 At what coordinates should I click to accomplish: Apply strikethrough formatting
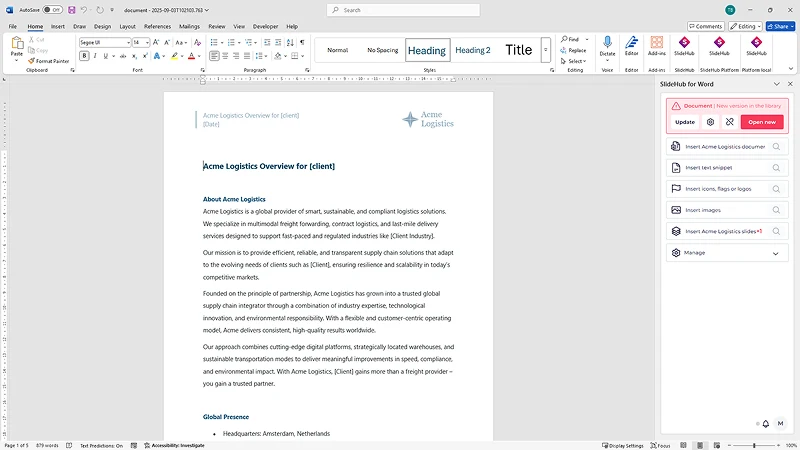123,56
